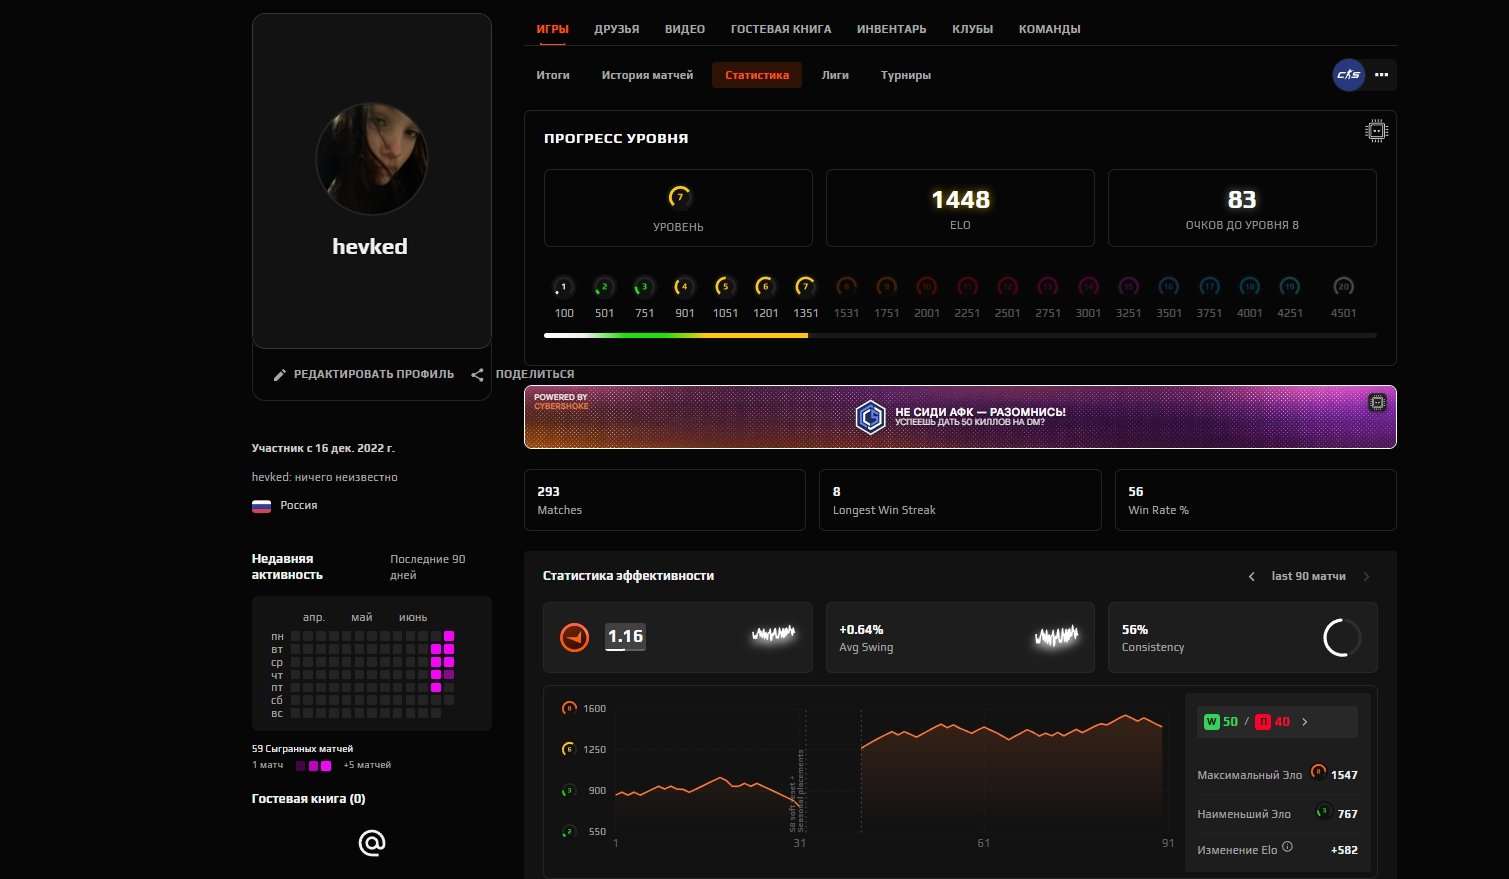Viewport: 1509px width, 879px height.
Task: Open the Гостевая книга tab
Action: [x=781, y=29]
